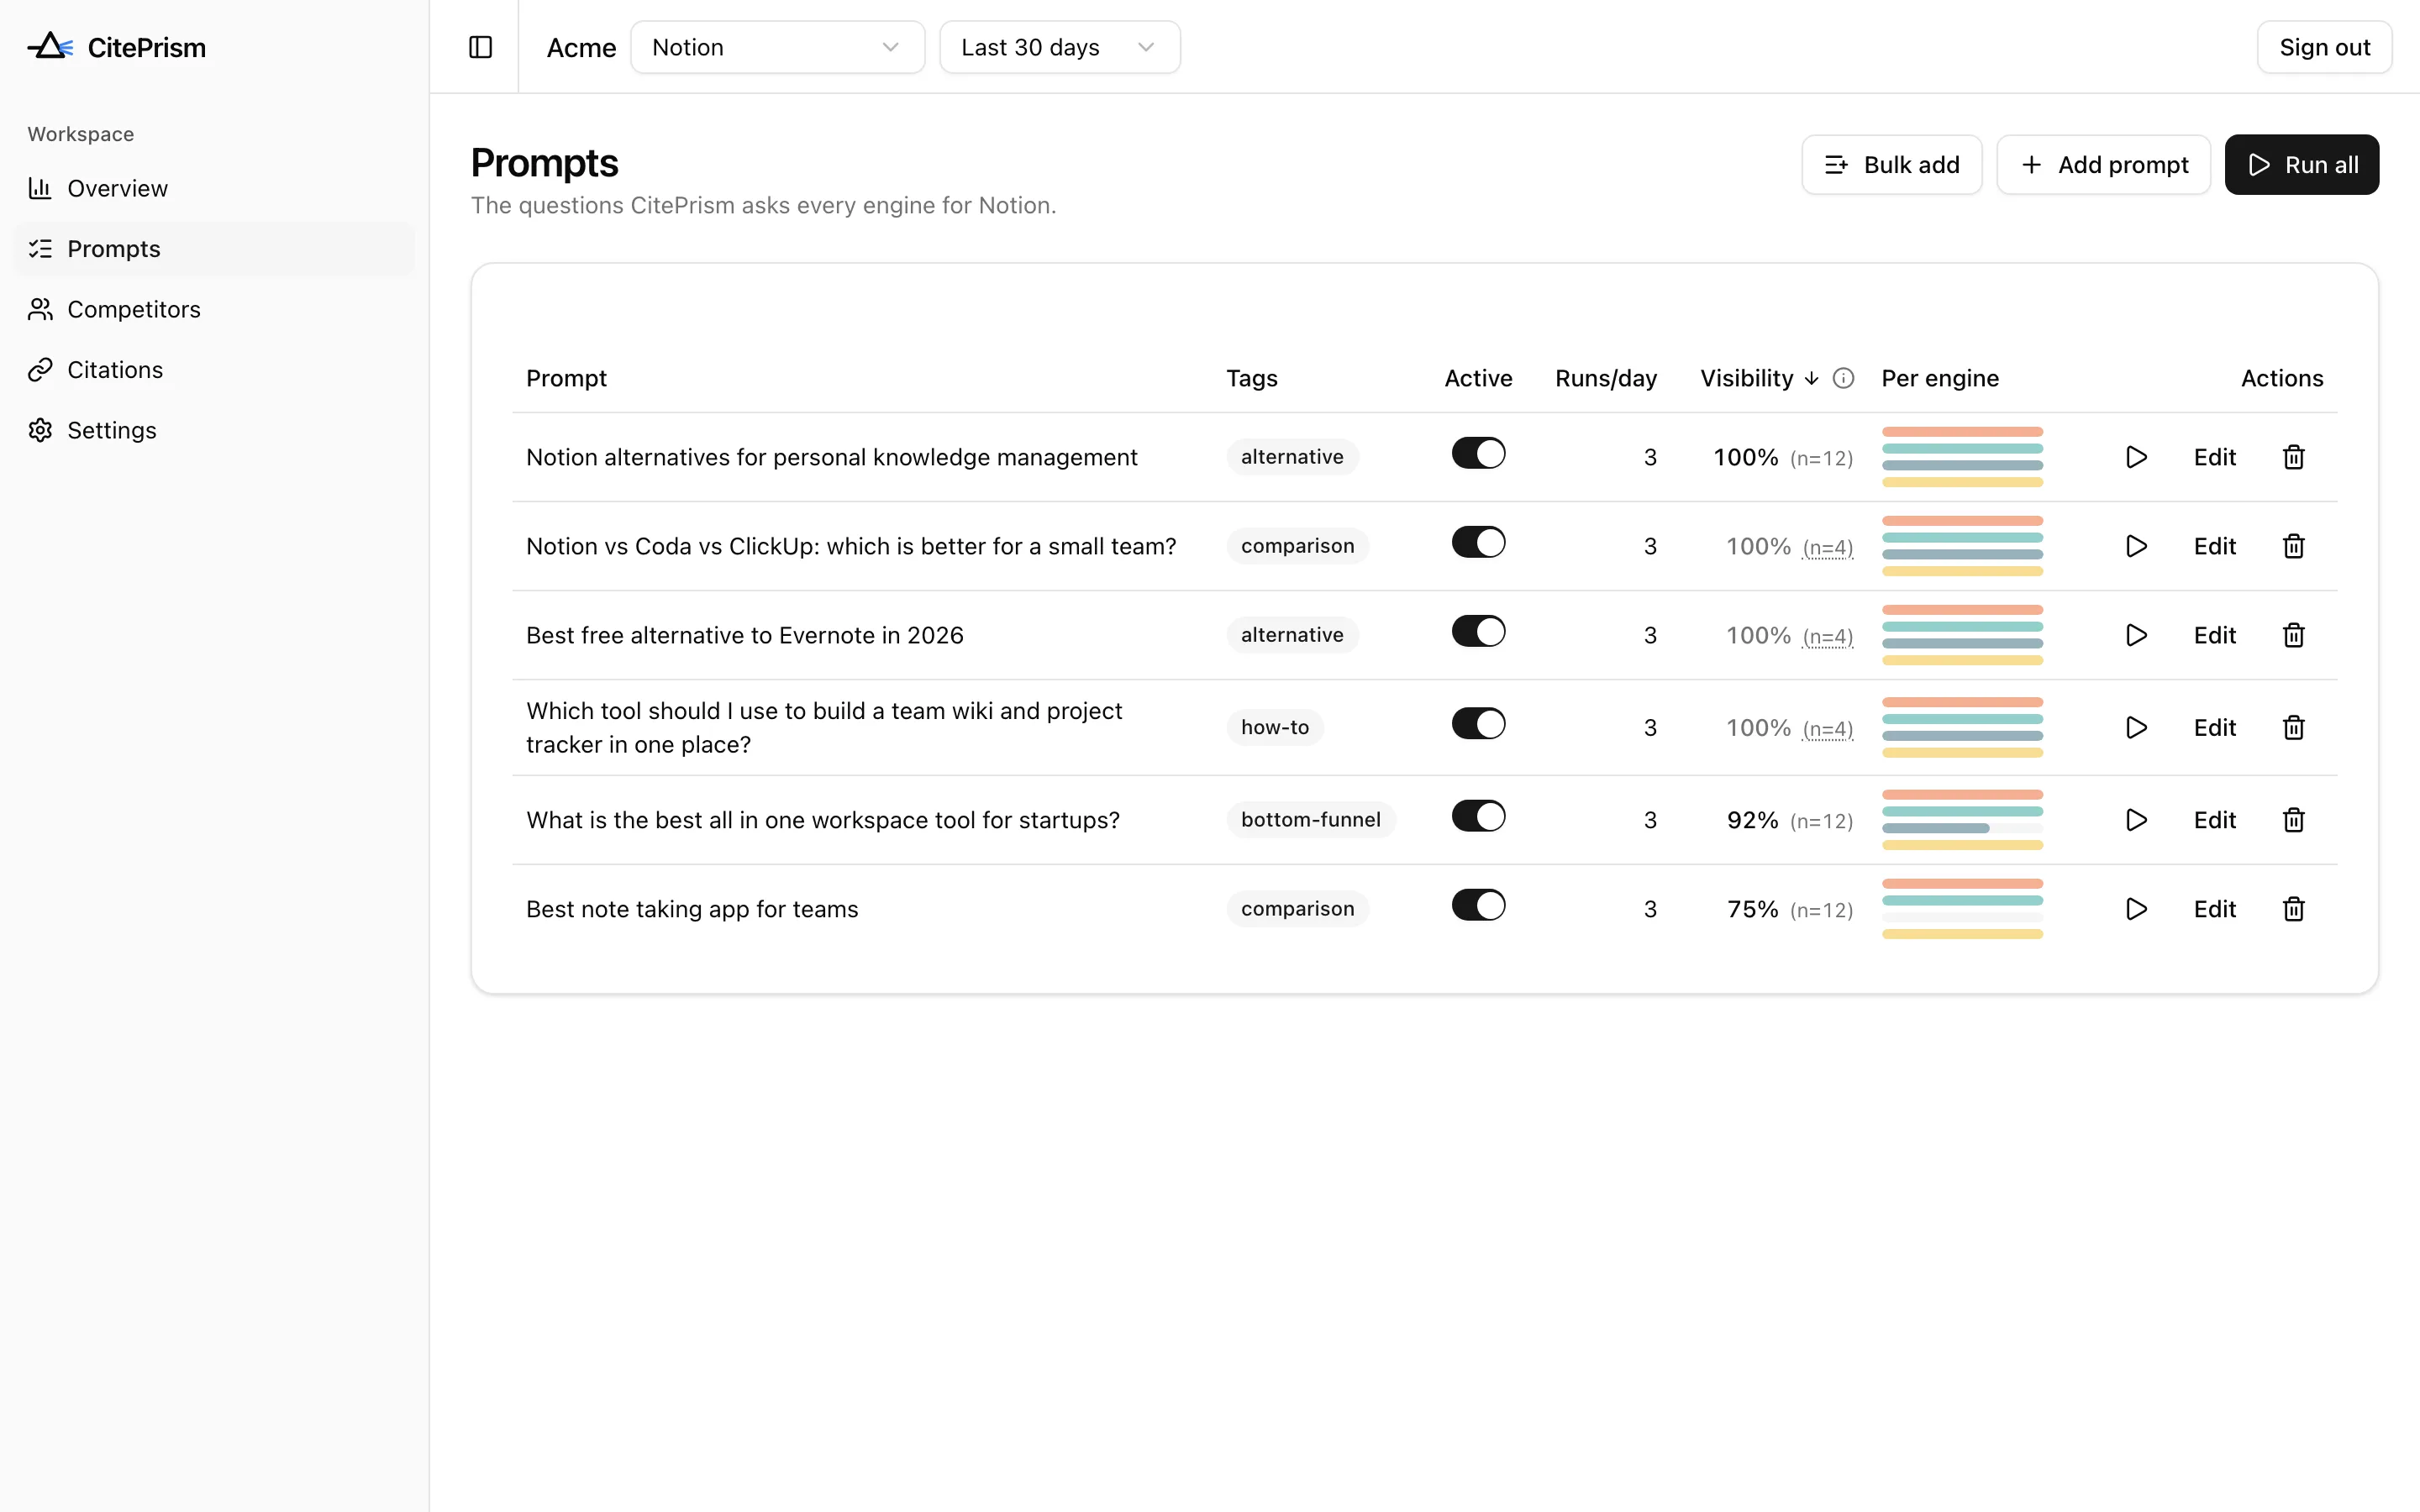Edit the team wiki and project tracker prompt
This screenshot has height=1512, width=2420.
tap(2214, 727)
